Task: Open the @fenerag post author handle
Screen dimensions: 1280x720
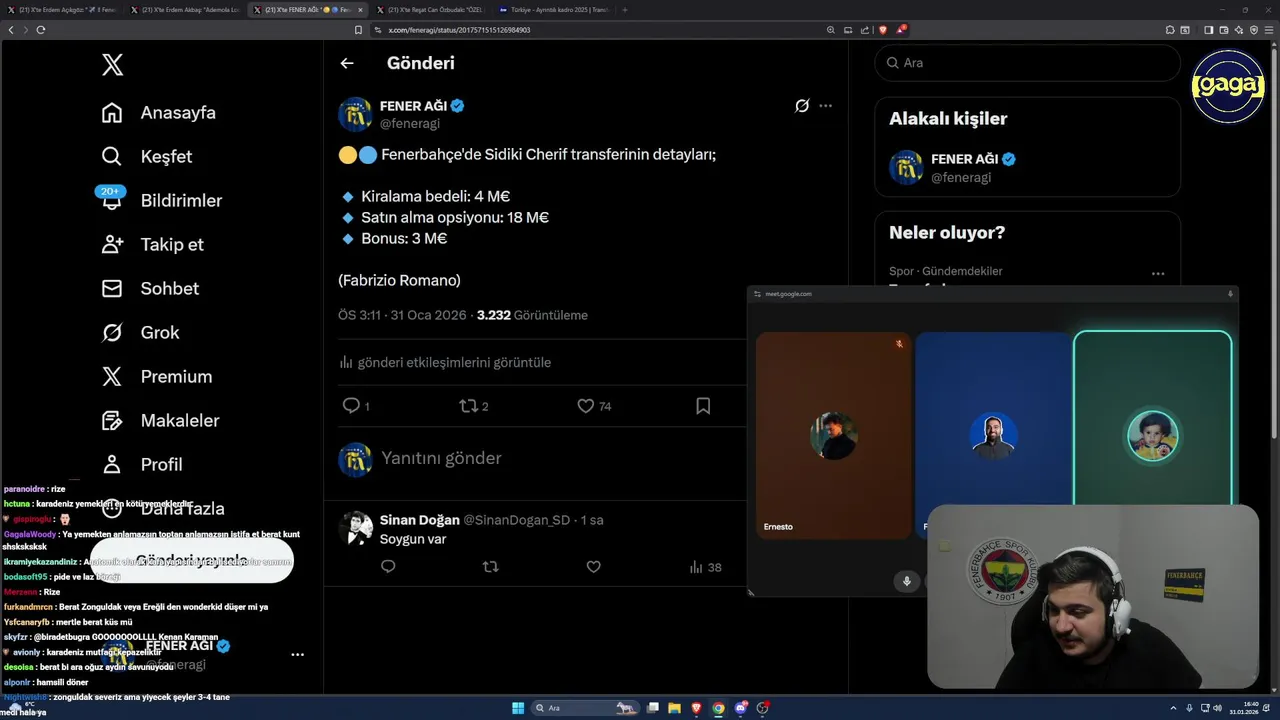Action: tap(410, 123)
